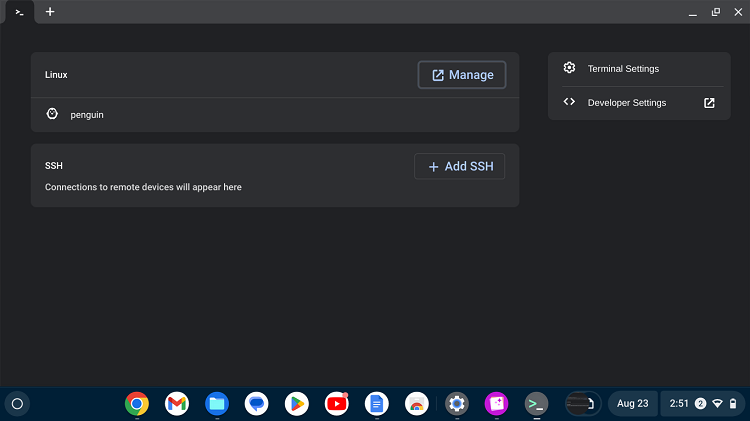Open YouTube from the shelf
Image resolution: width=750 pixels, height=421 pixels.
tap(337, 404)
